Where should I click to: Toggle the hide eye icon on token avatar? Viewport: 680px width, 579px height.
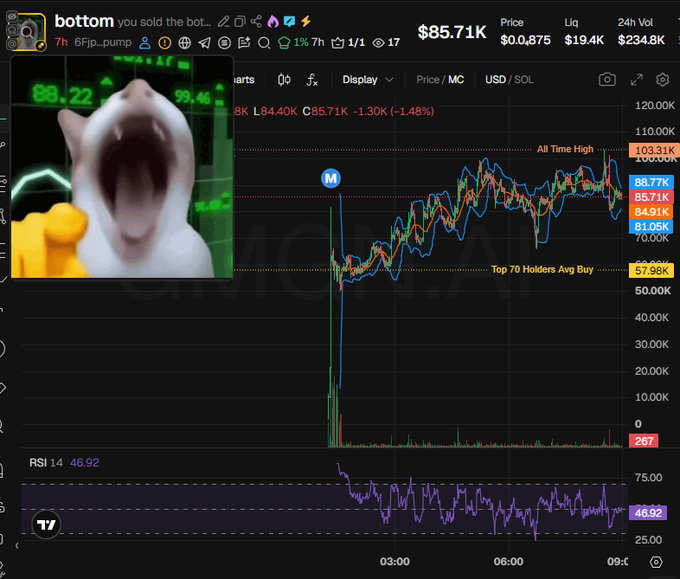[12, 17]
